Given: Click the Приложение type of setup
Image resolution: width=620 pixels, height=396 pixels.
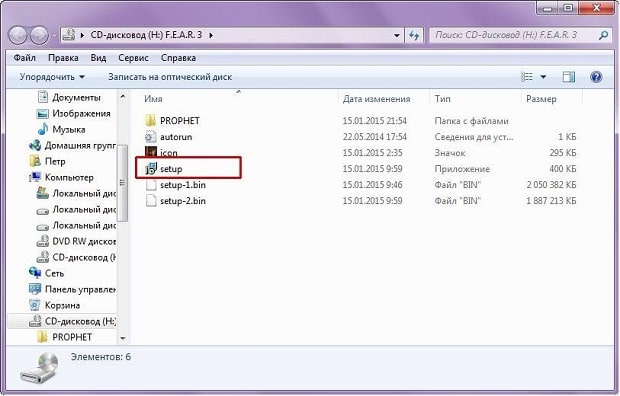Looking at the screenshot, I should pos(462,169).
